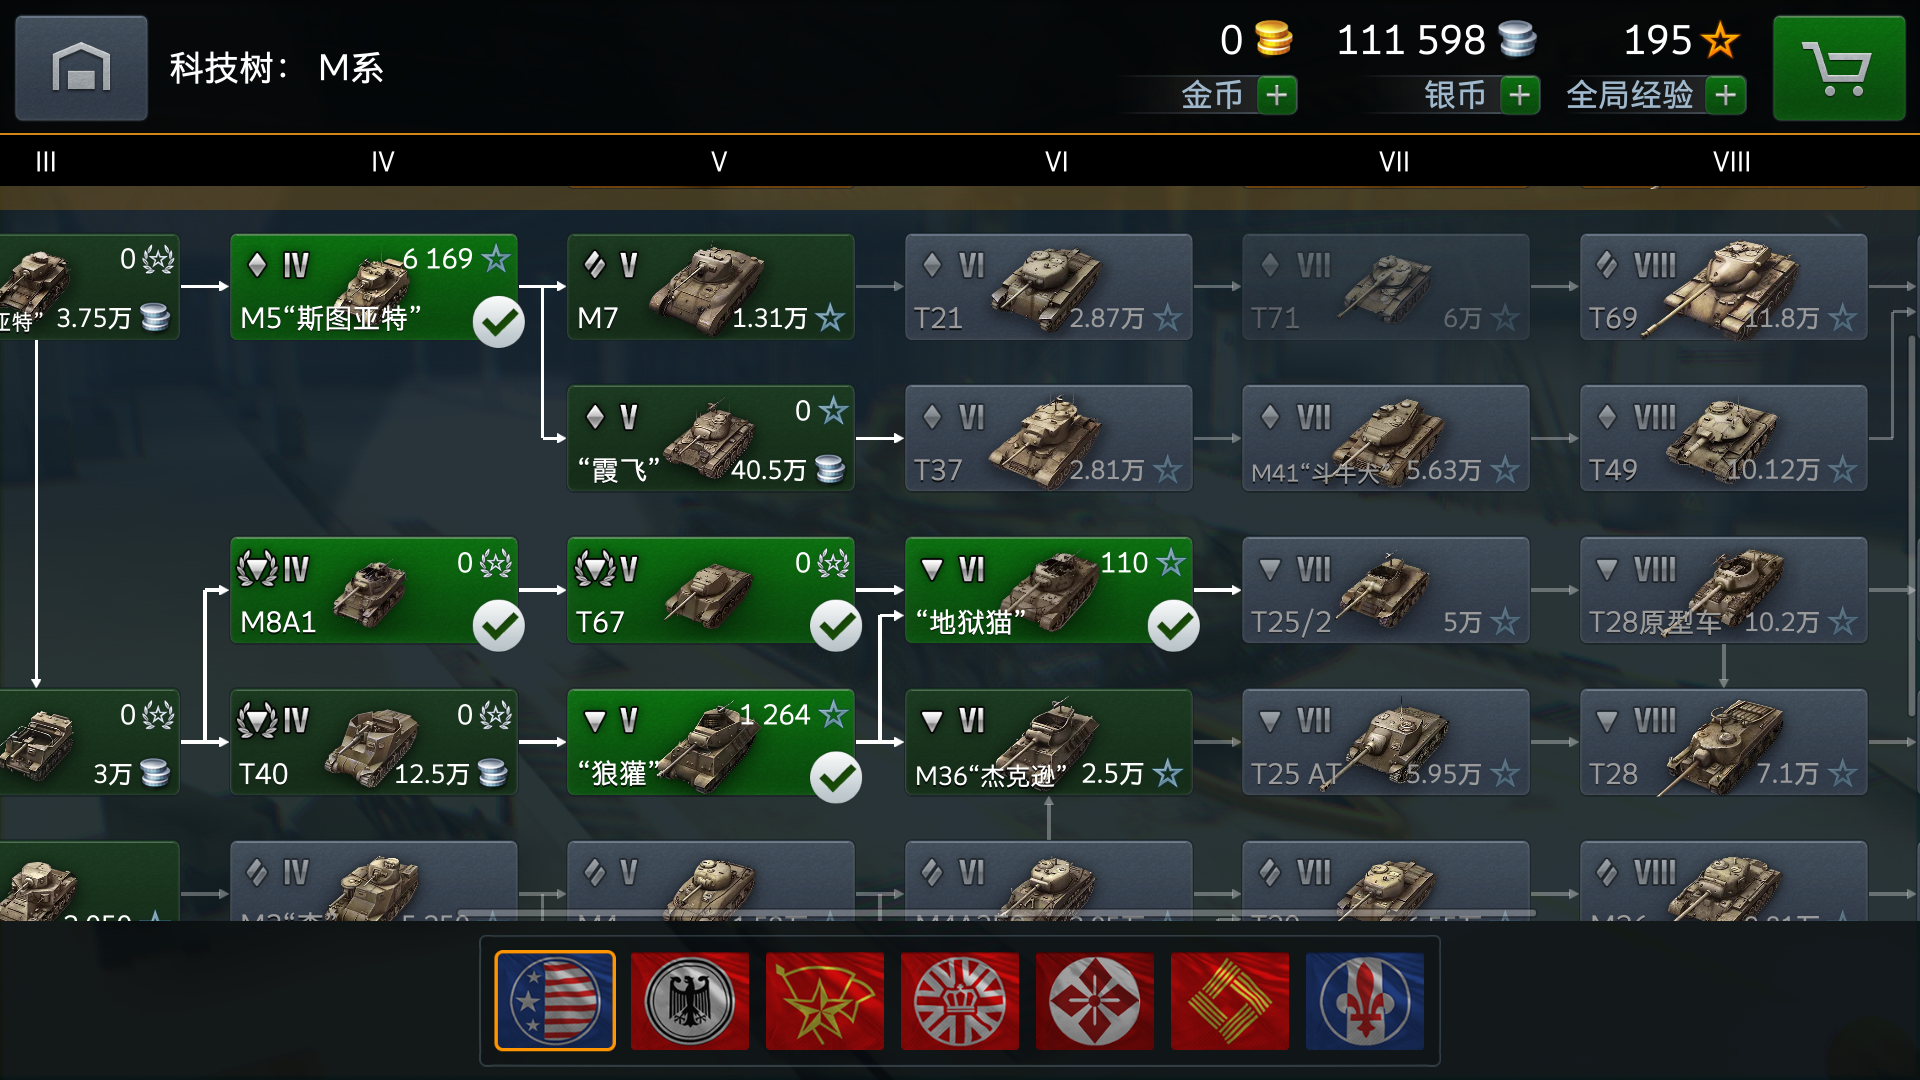Select the USA nation flag
This screenshot has width=1920, height=1080.
(x=555, y=1000)
